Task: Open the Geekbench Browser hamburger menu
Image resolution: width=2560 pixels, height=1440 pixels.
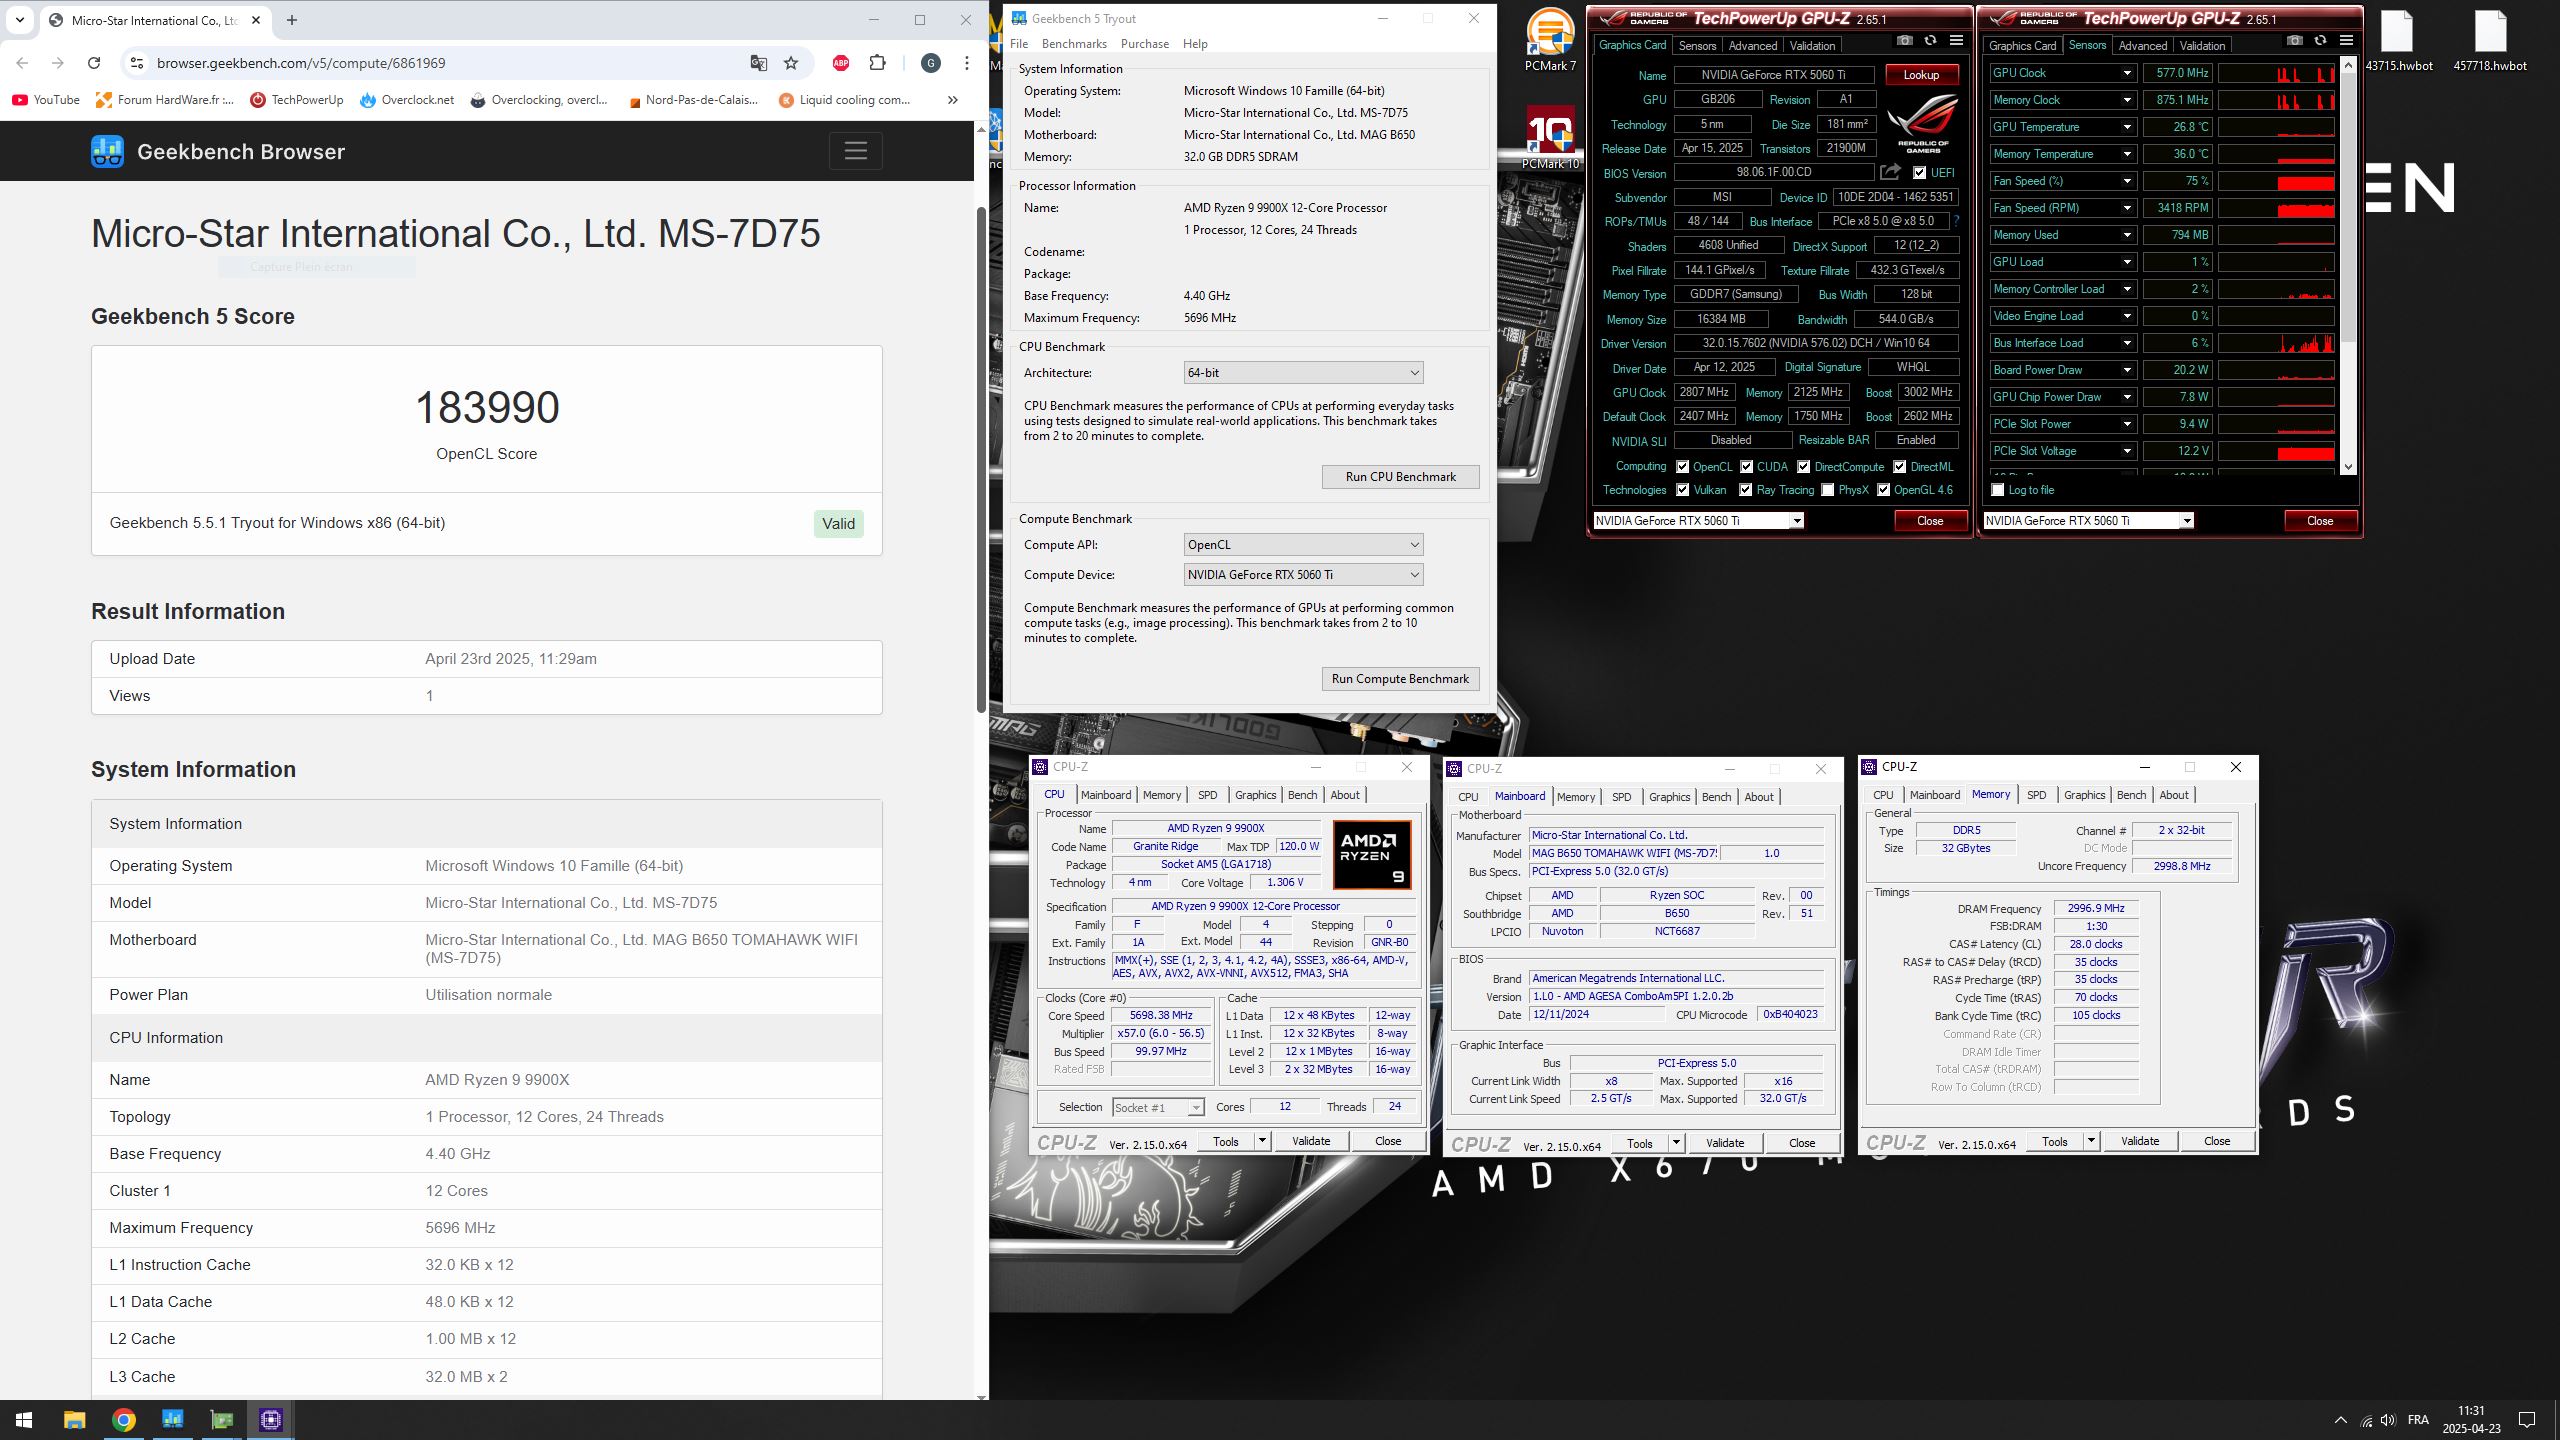Action: (x=855, y=151)
